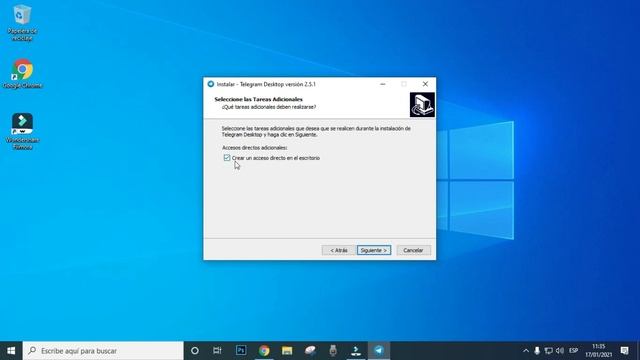Screen dimensions: 640x360
Task: Go back with the Atrás button
Action: (x=338, y=250)
